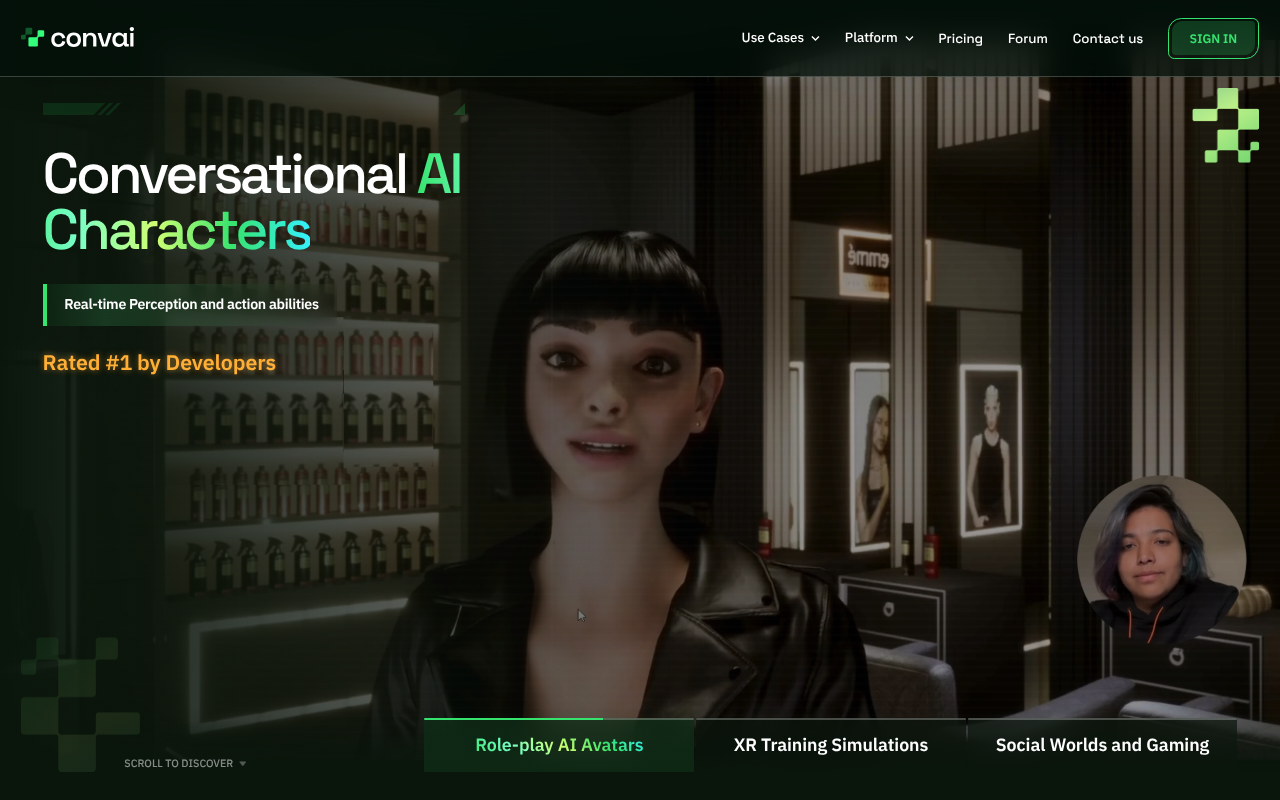
Task: Click the down arrow beside Scroll to Discover
Action: click(243, 764)
